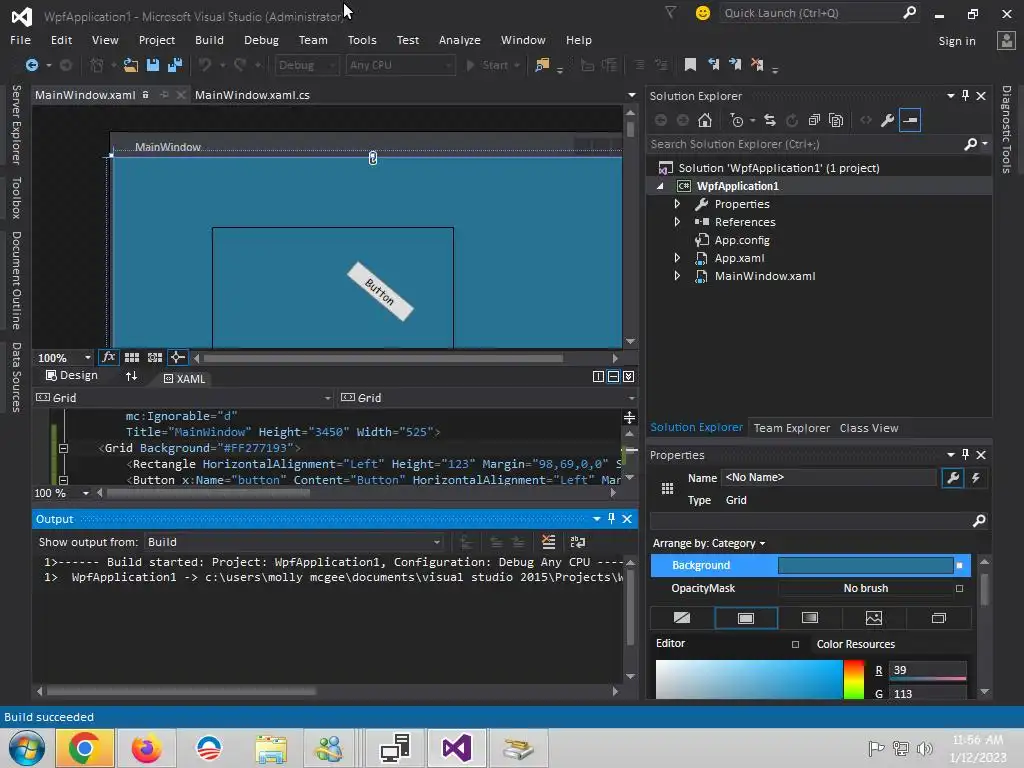This screenshot has width=1024, height=768.
Task: Click the pending changes filter clock icon
Action: point(737,120)
